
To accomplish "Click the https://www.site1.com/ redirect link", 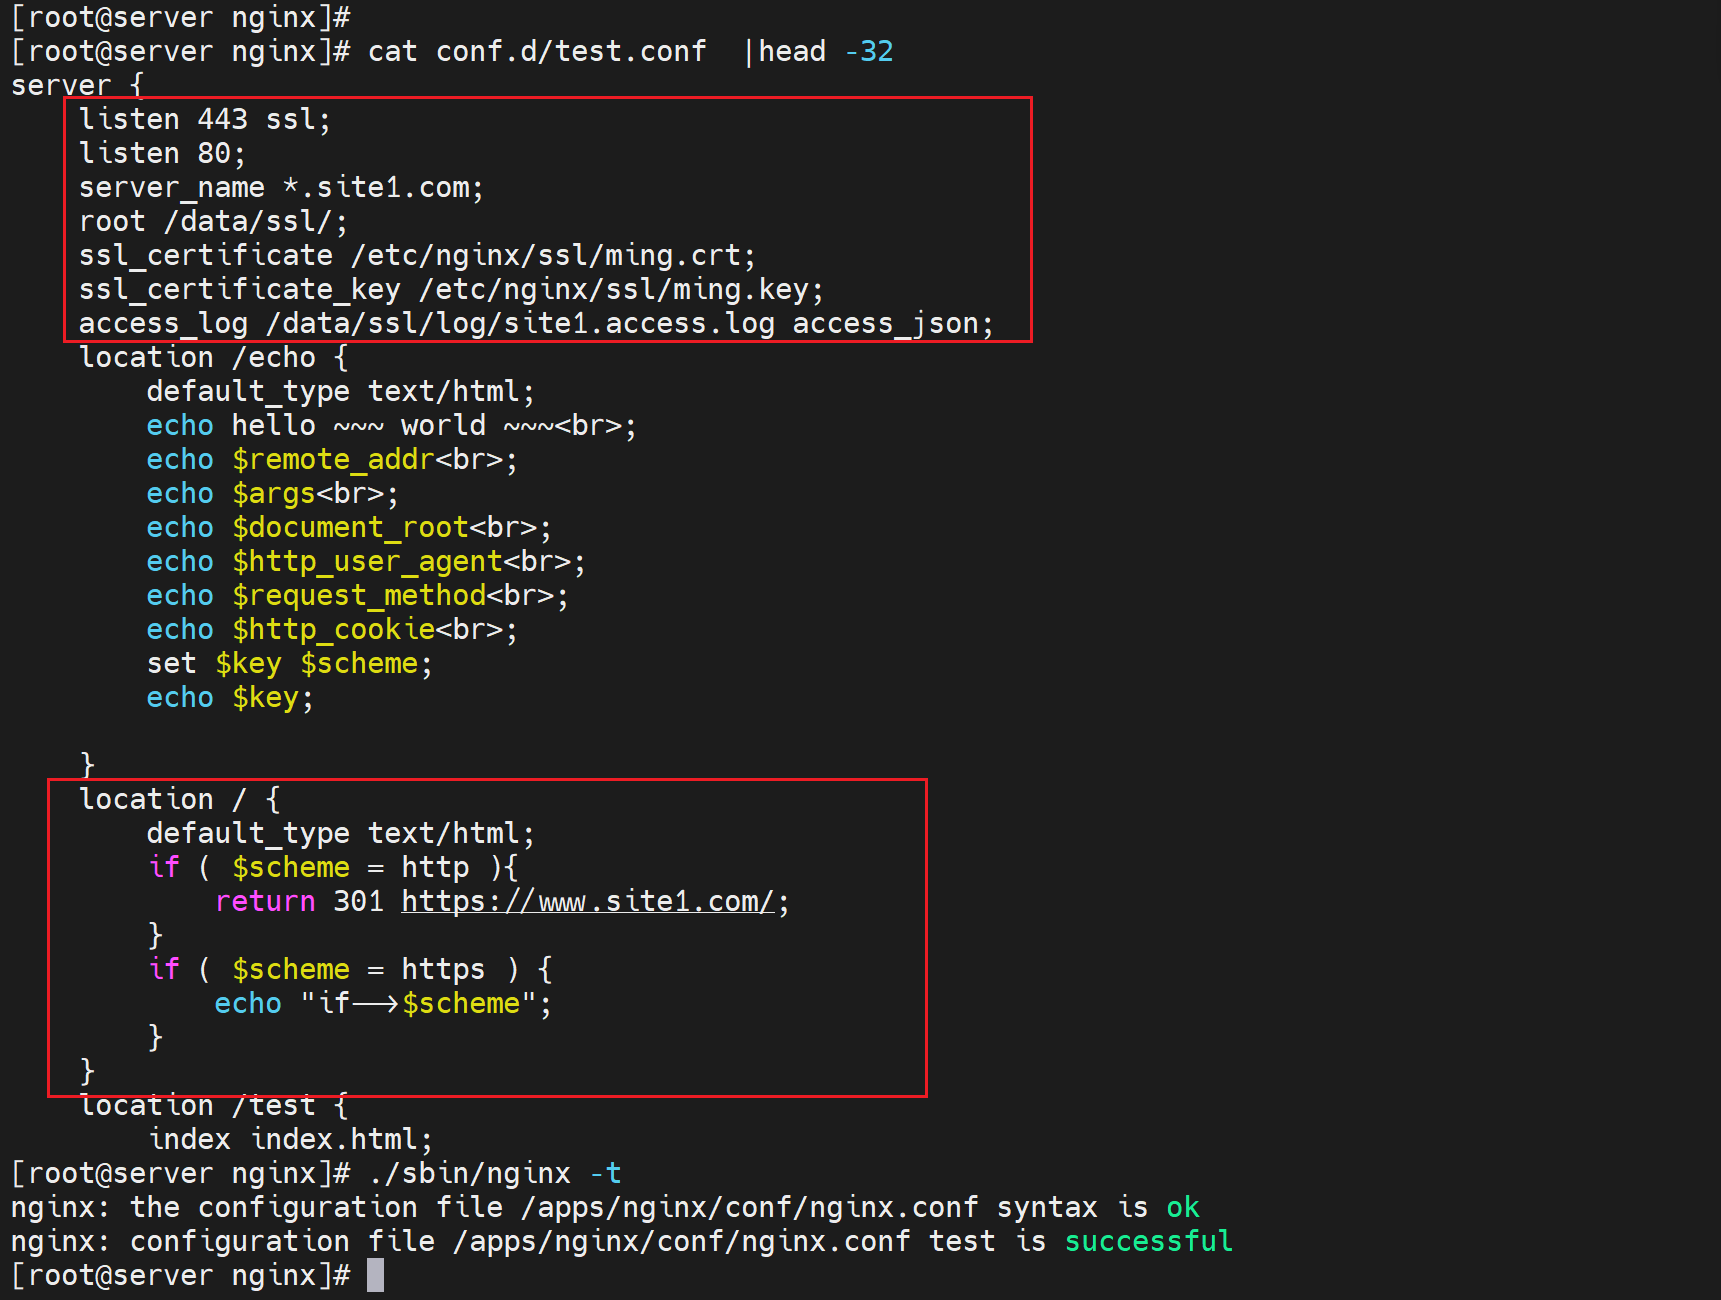I will 587,902.
